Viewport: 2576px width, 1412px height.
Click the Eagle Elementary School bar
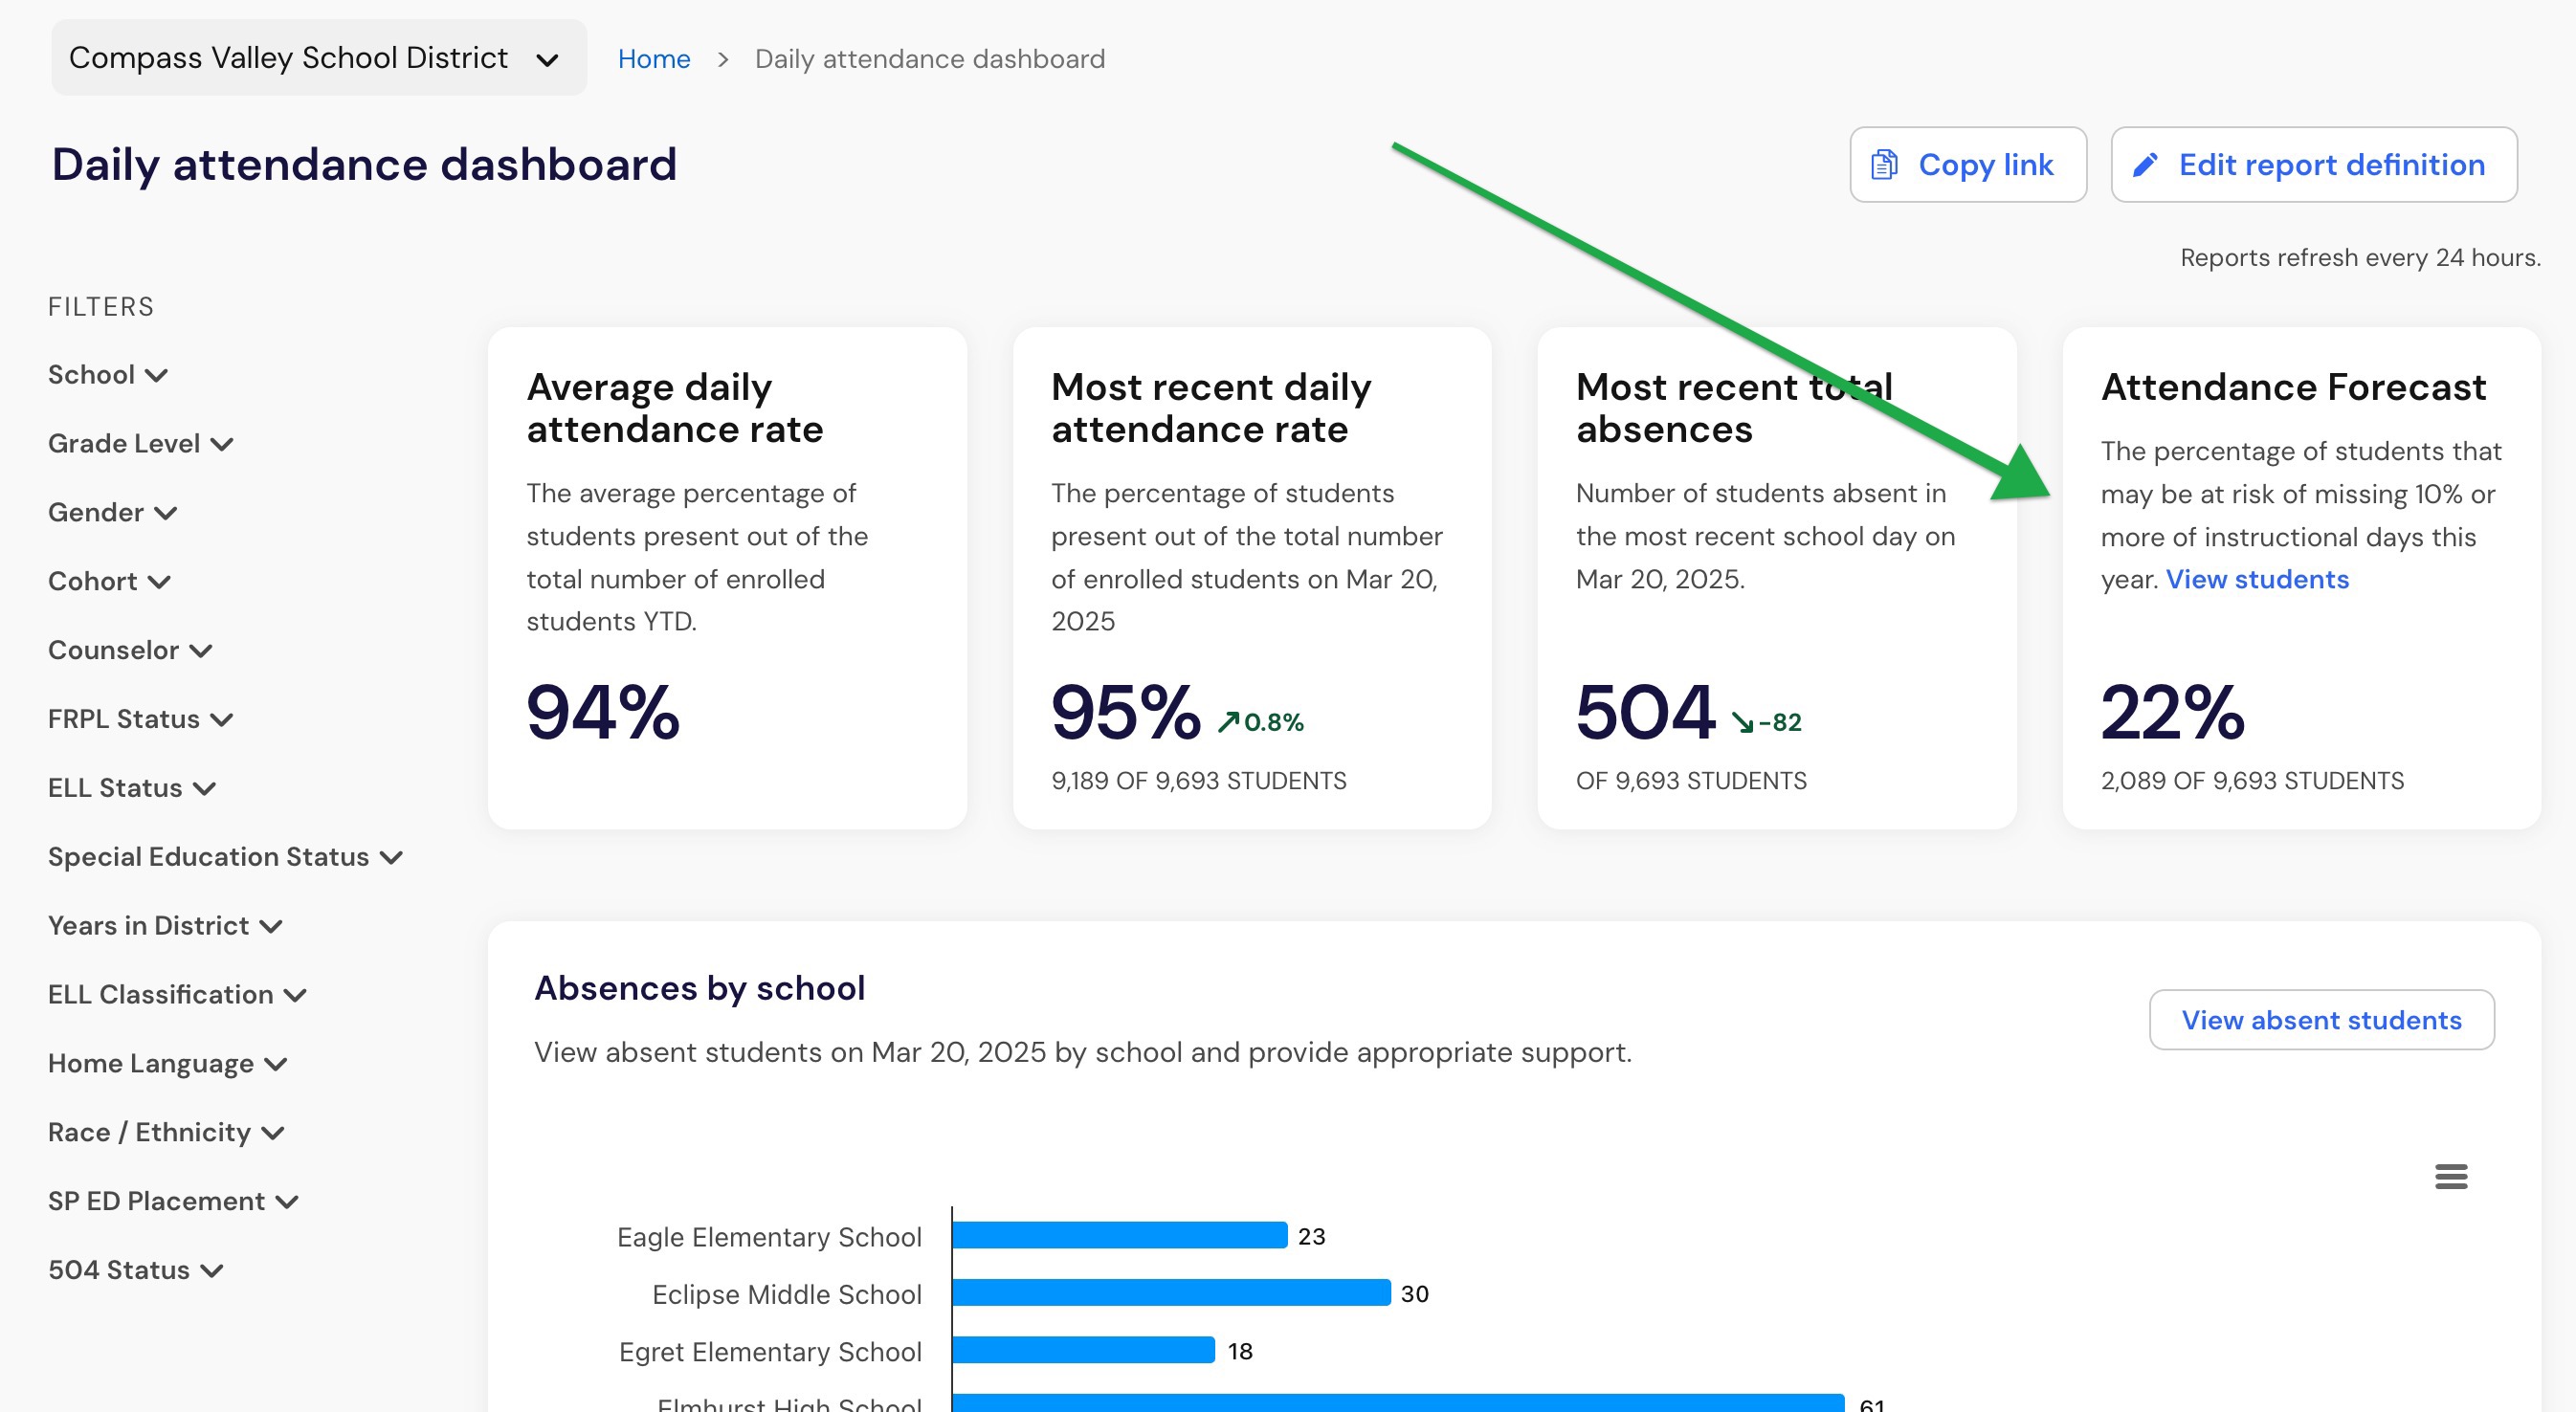(1120, 1235)
